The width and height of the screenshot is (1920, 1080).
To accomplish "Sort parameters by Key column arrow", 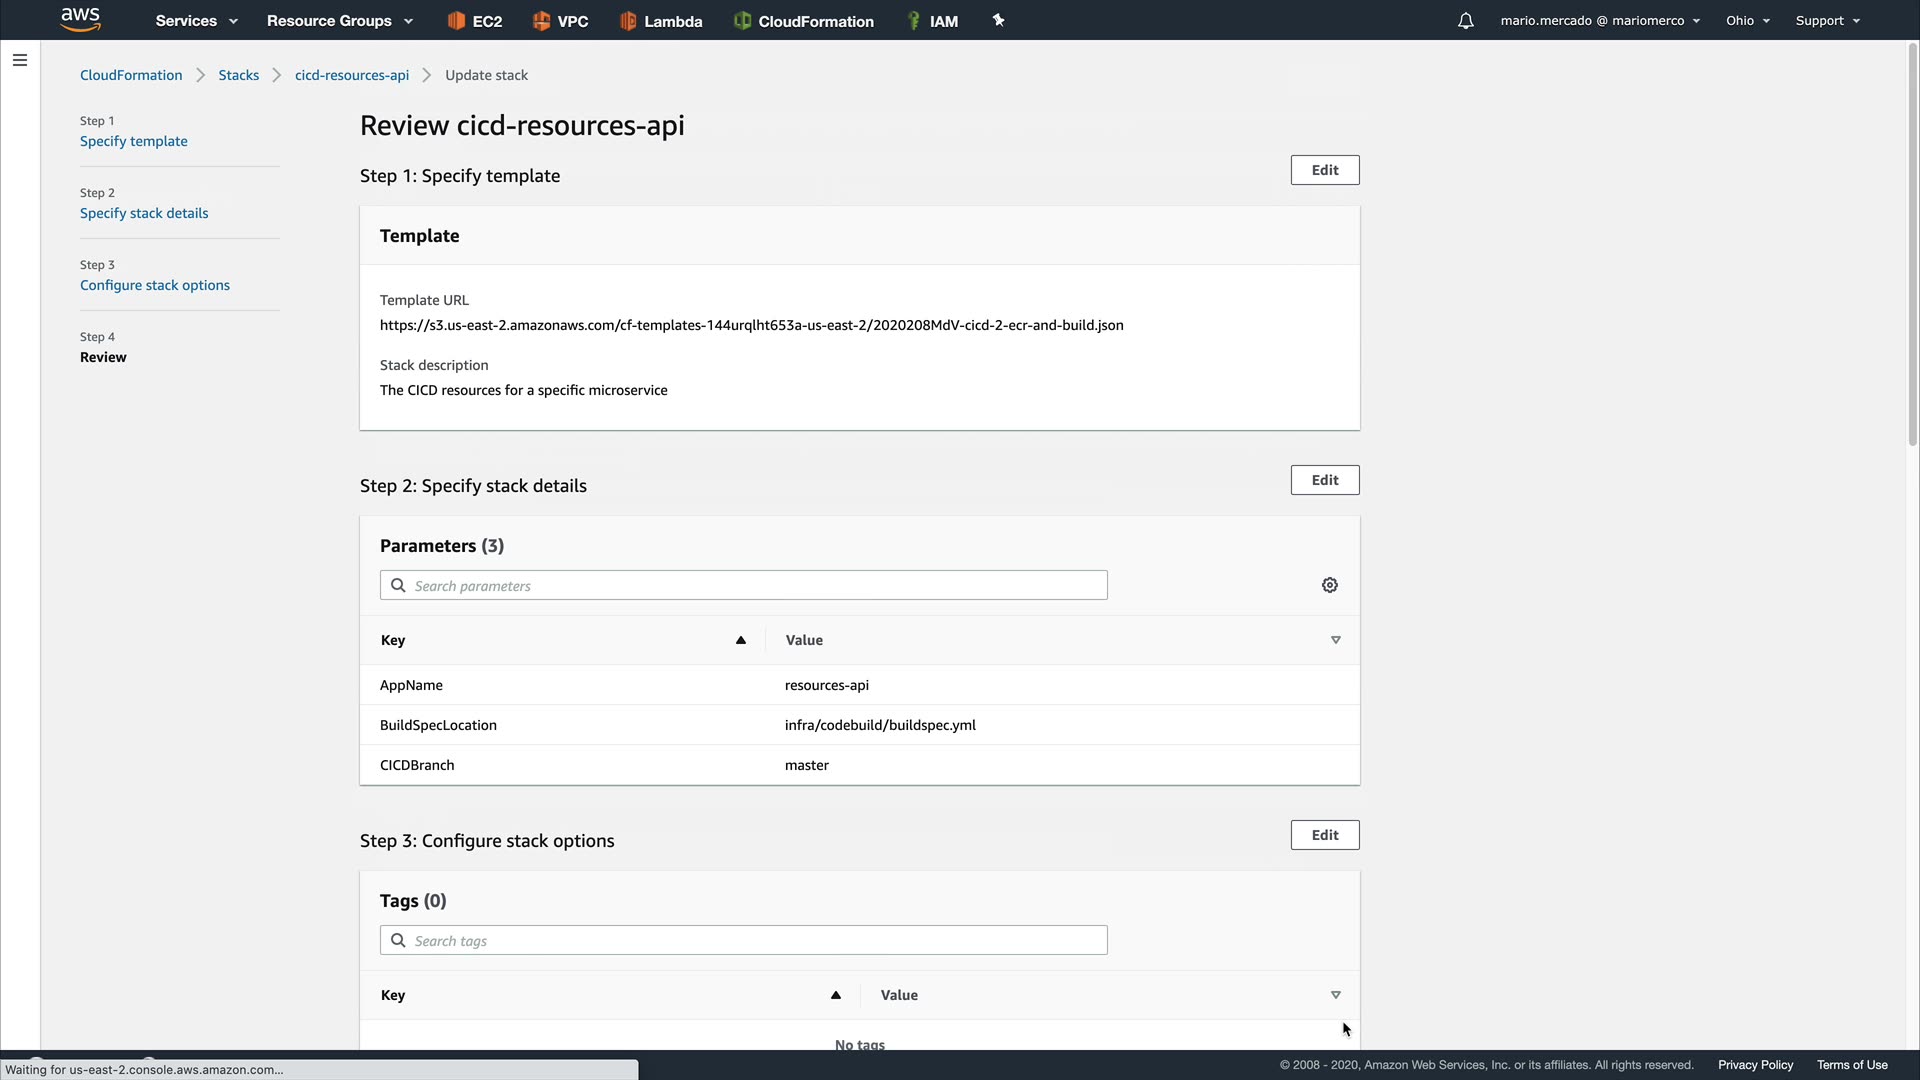I will [x=741, y=640].
